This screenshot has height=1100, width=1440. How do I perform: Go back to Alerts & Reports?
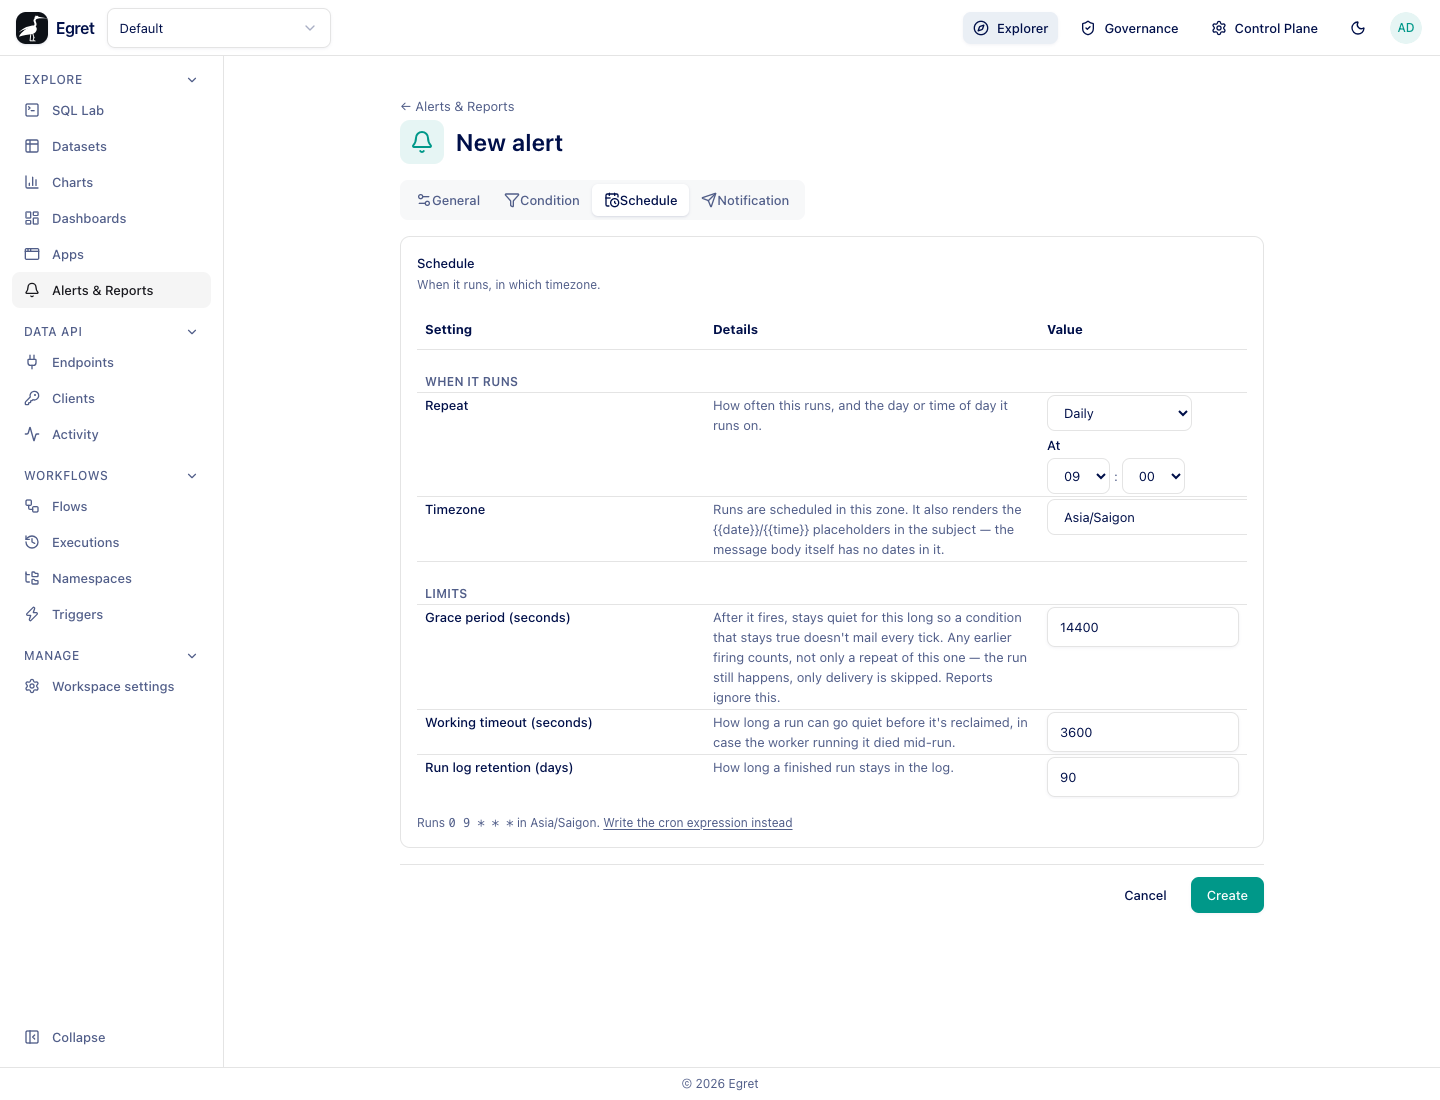tap(457, 106)
